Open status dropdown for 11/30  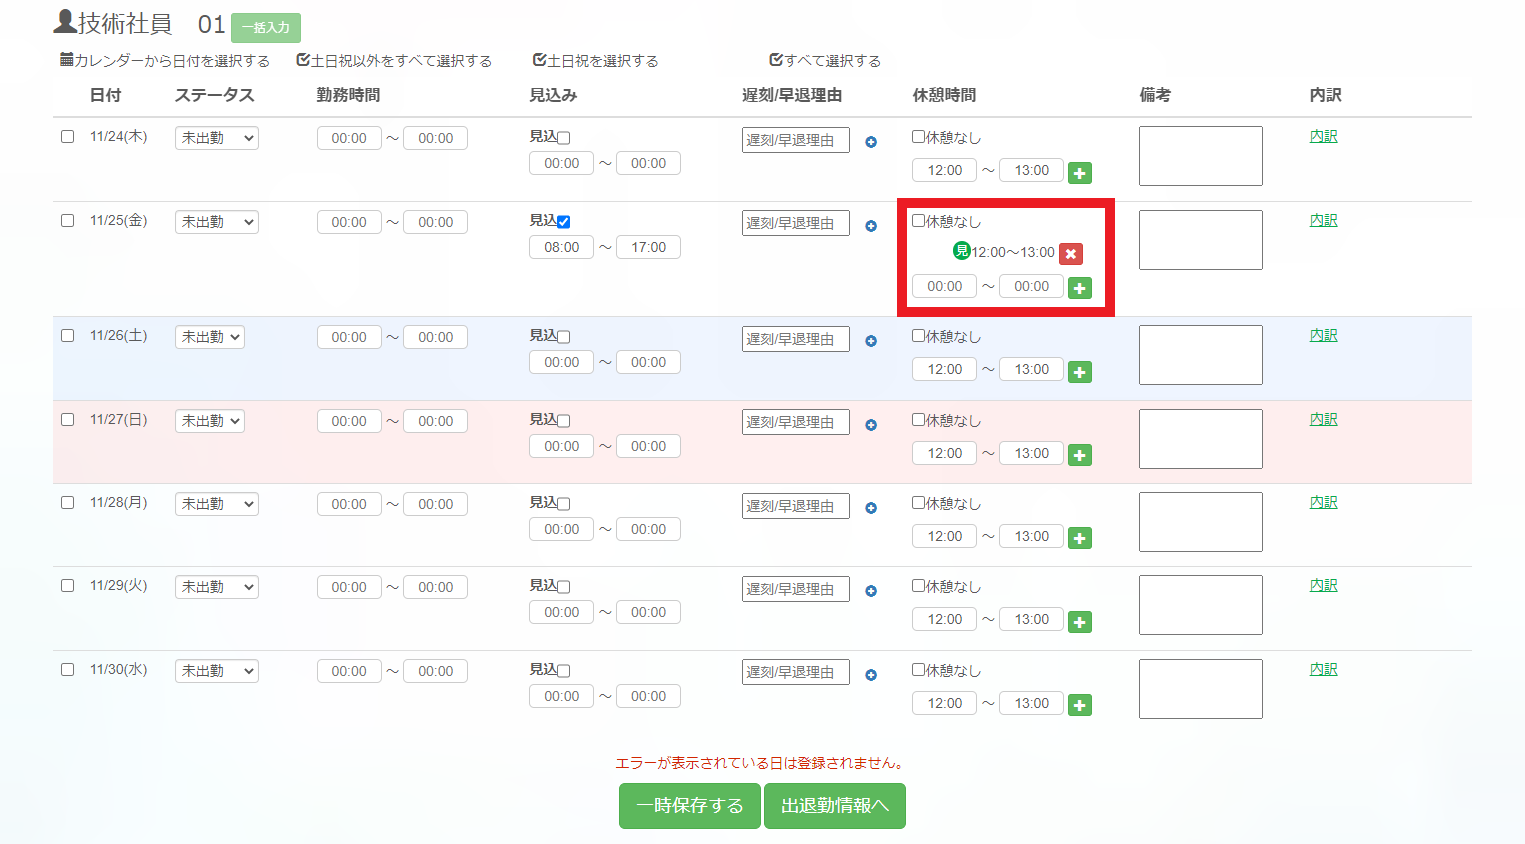(216, 671)
